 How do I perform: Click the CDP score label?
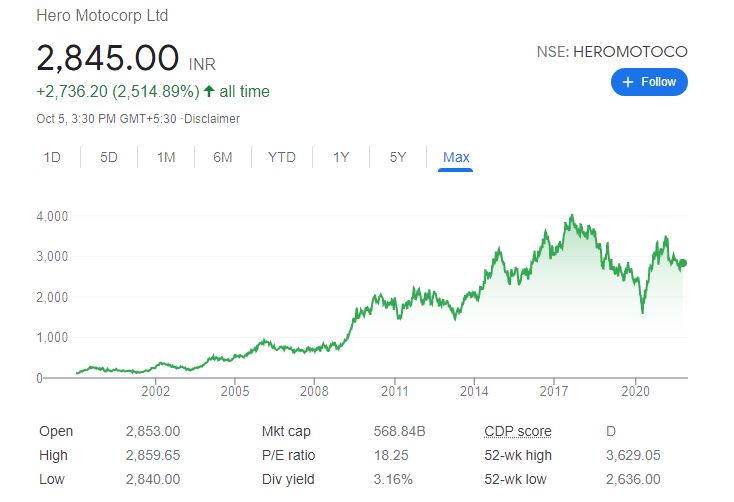[517, 431]
